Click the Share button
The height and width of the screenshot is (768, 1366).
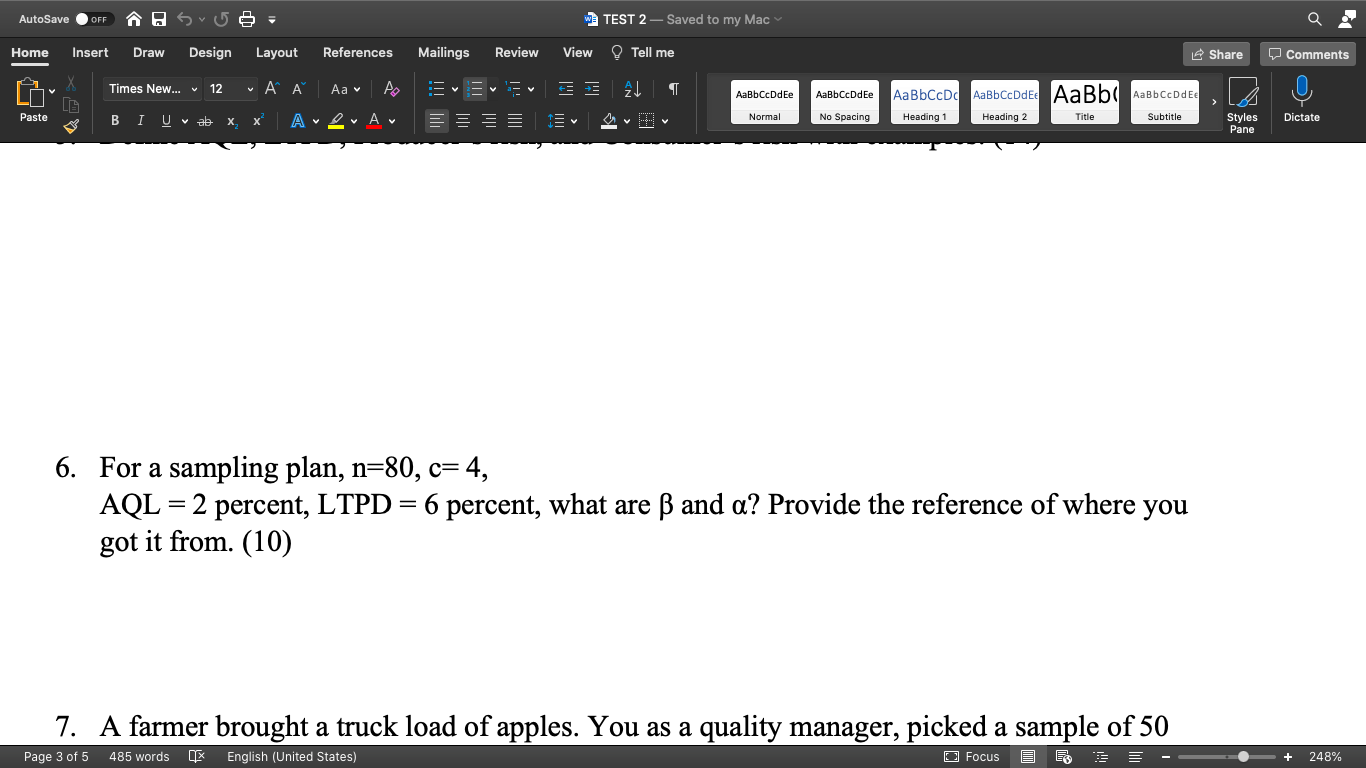click(1216, 54)
